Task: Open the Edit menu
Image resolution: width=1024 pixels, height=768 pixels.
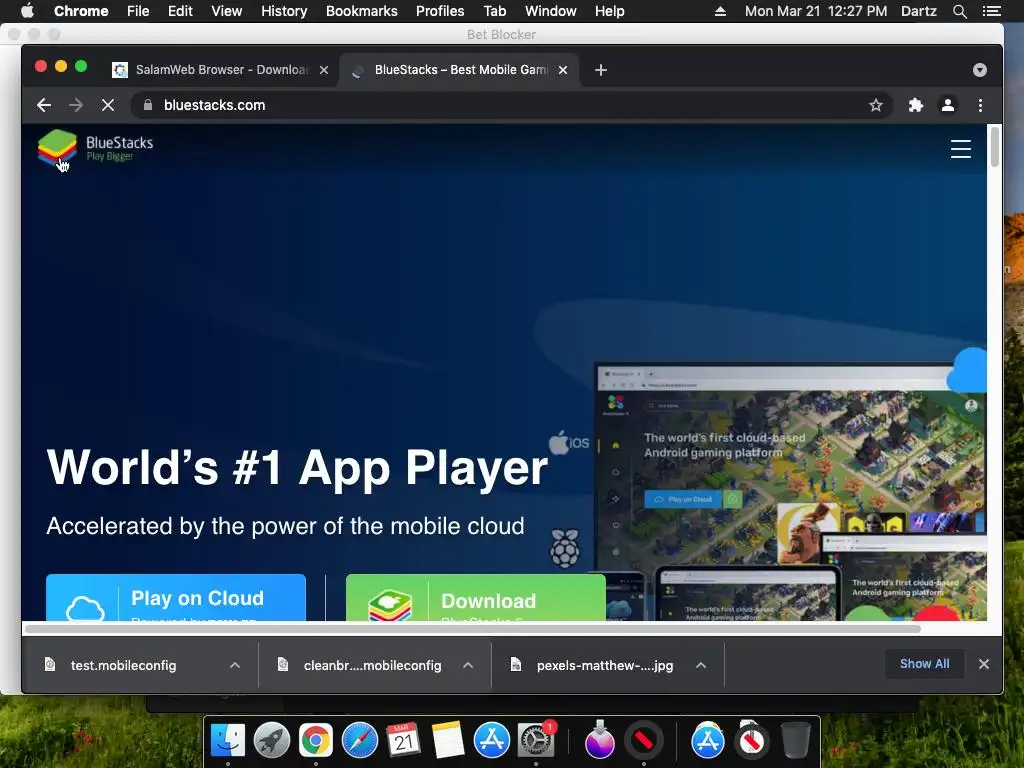Action: pyautogui.click(x=180, y=11)
